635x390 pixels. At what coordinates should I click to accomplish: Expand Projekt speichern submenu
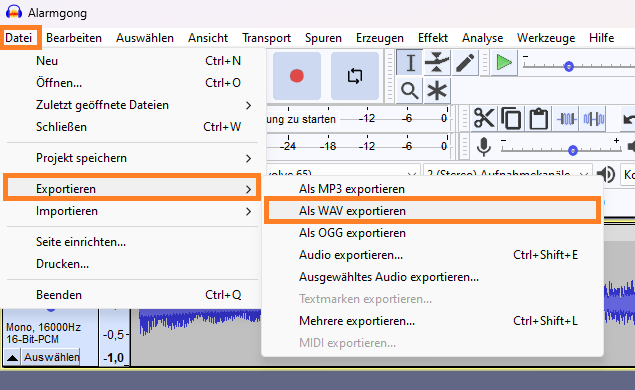coord(132,158)
